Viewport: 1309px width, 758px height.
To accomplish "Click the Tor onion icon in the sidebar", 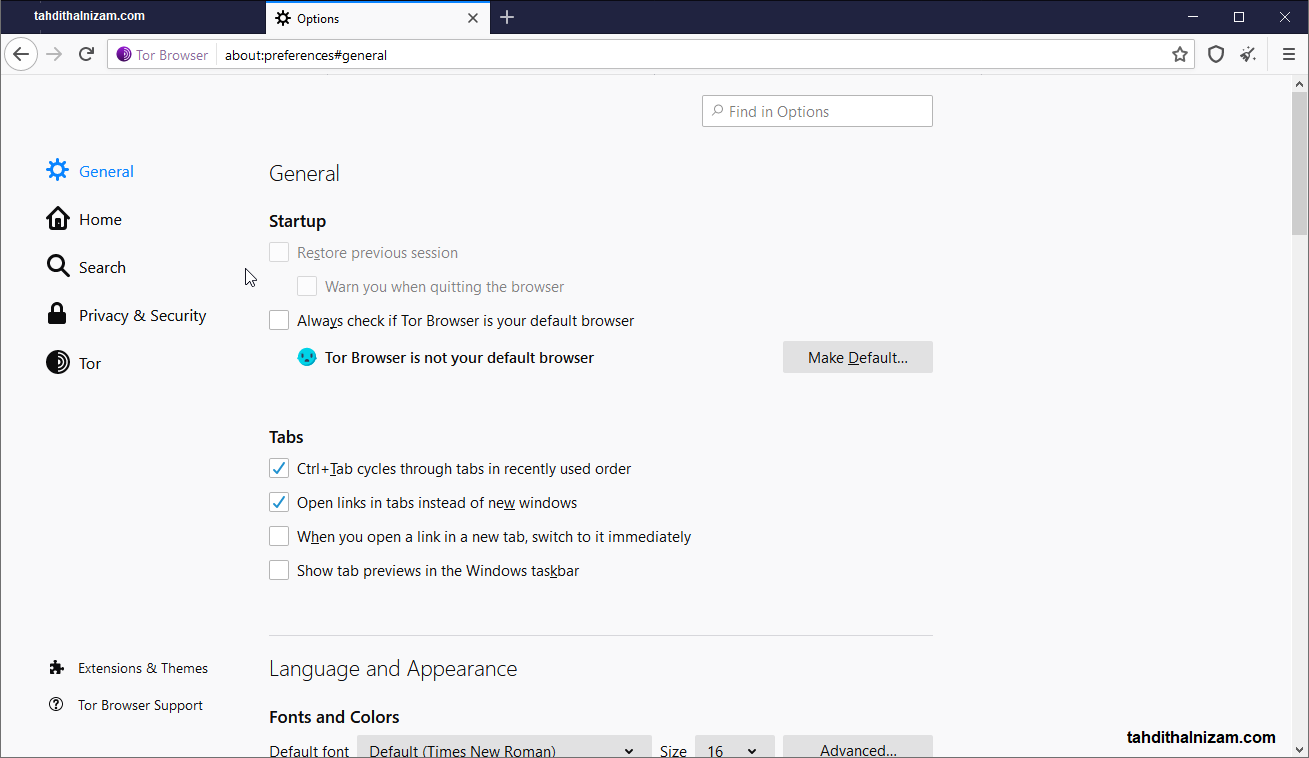I will (x=58, y=362).
